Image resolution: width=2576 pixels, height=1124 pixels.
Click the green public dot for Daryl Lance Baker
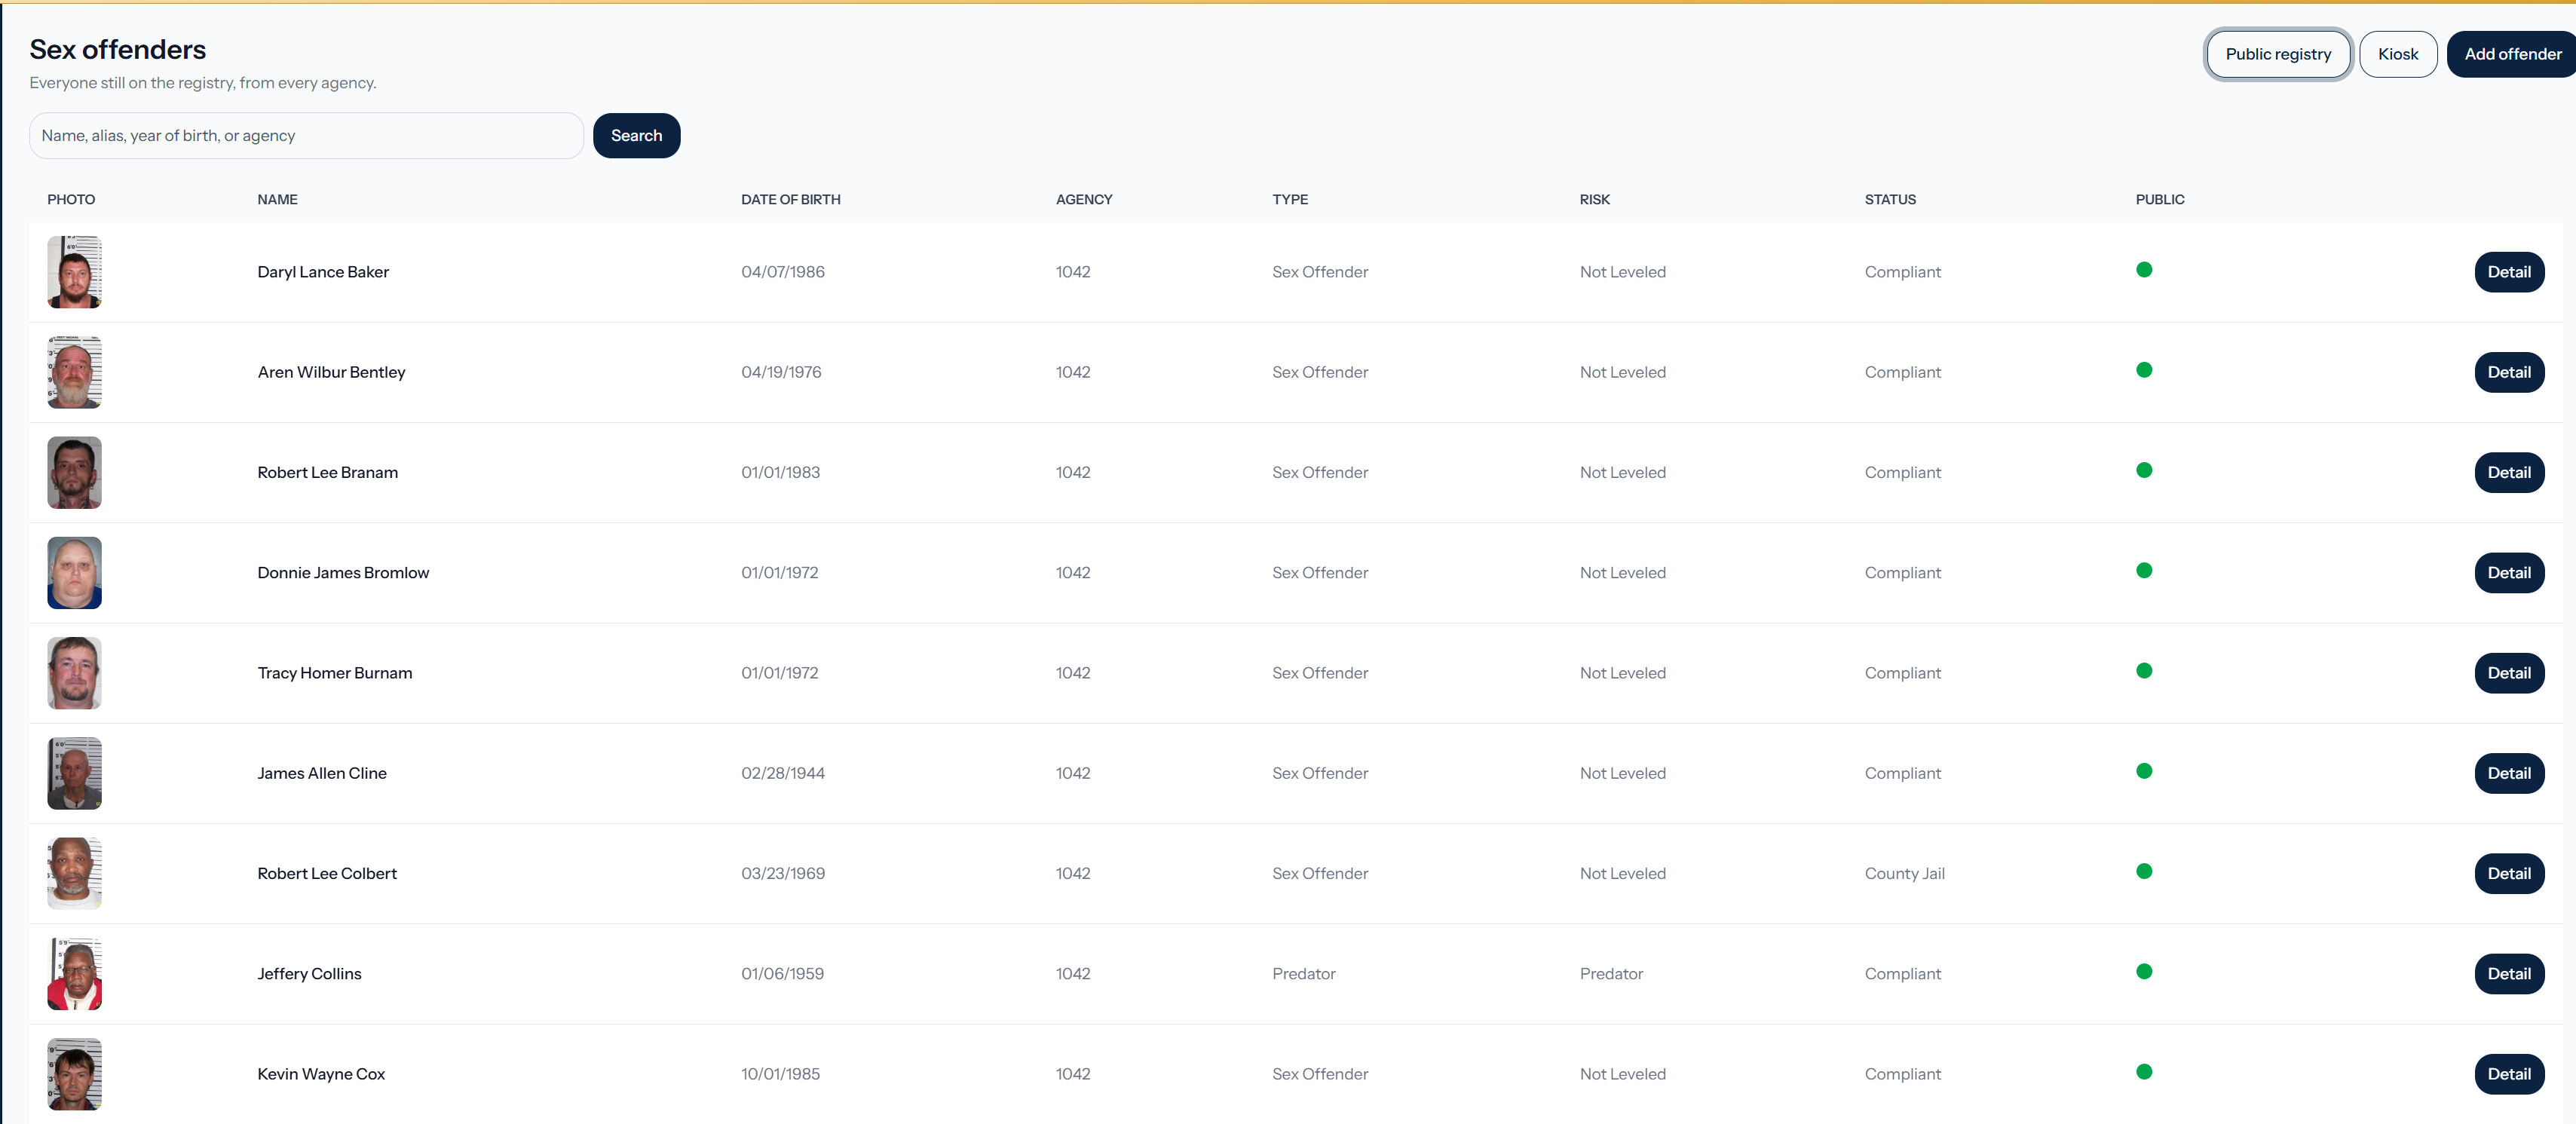(x=2143, y=269)
